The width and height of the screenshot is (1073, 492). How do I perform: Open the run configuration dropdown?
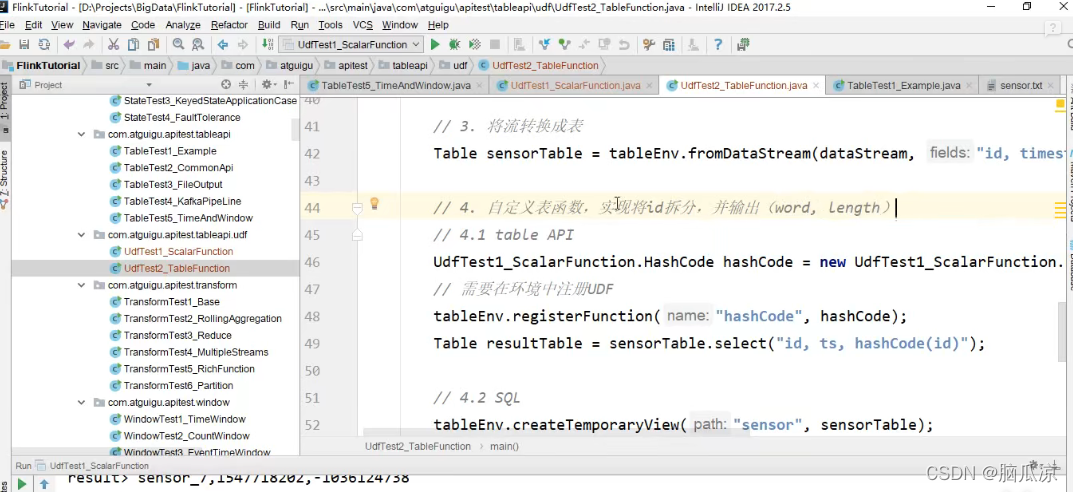[352, 44]
